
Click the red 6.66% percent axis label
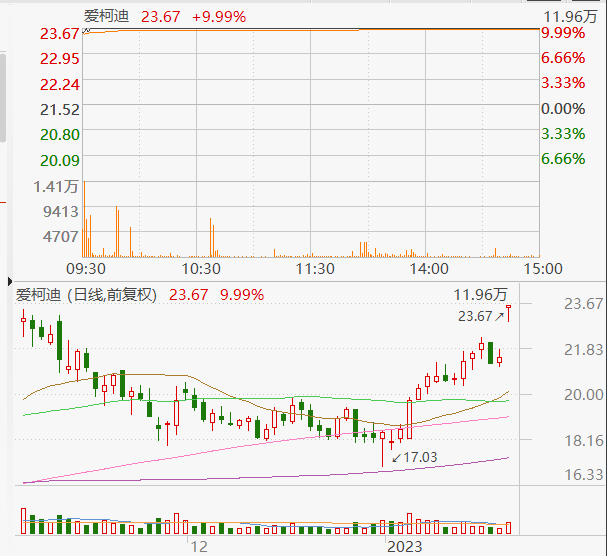click(x=563, y=58)
